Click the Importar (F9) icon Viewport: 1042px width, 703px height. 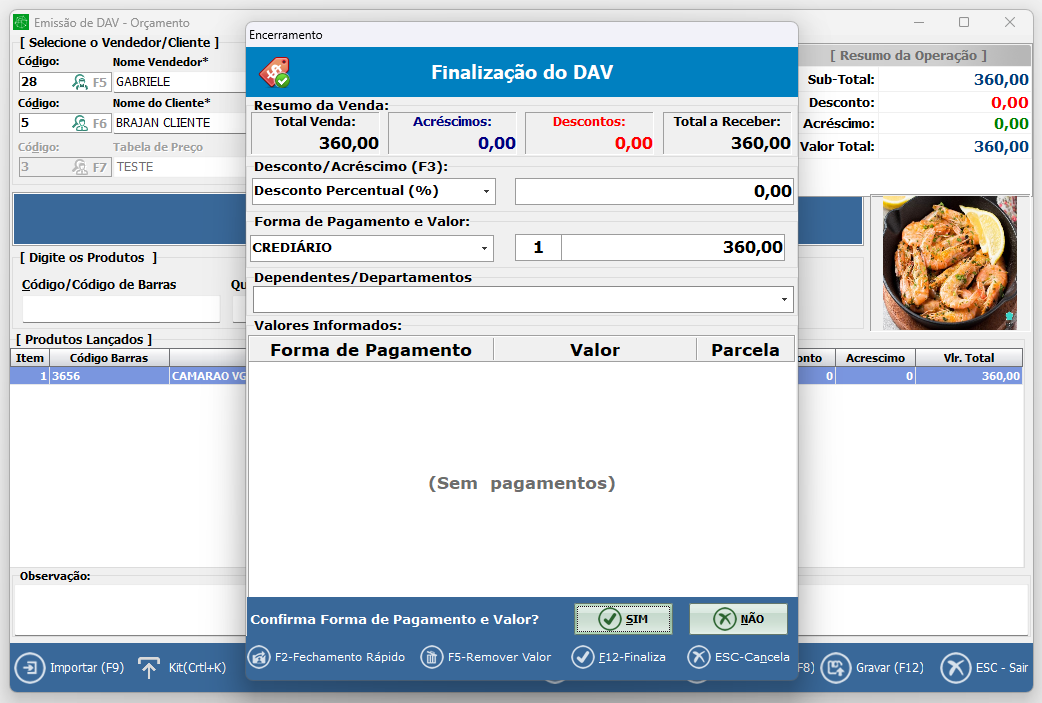click(30, 668)
